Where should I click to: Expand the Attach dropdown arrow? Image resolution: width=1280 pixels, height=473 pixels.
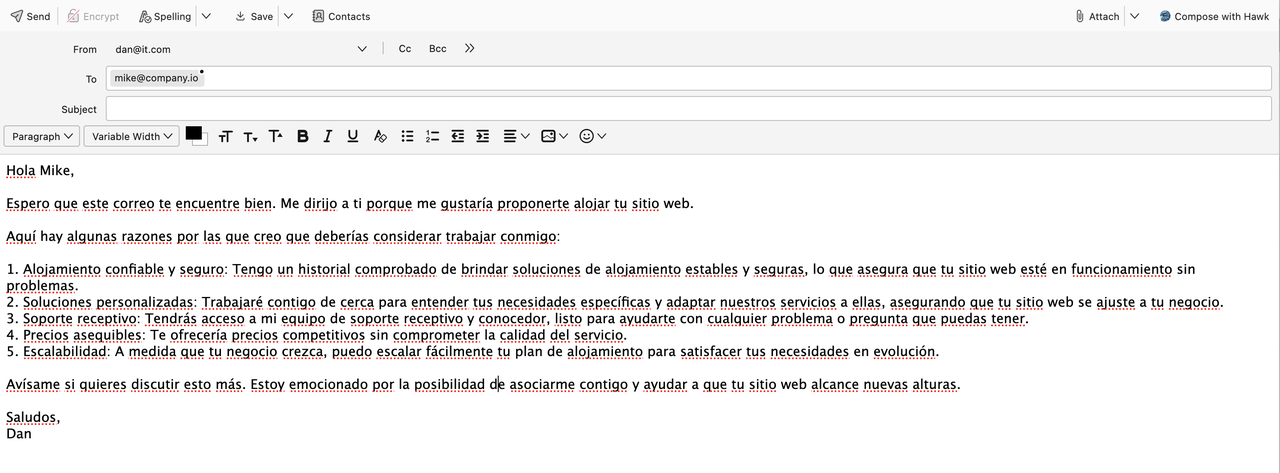click(1134, 16)
